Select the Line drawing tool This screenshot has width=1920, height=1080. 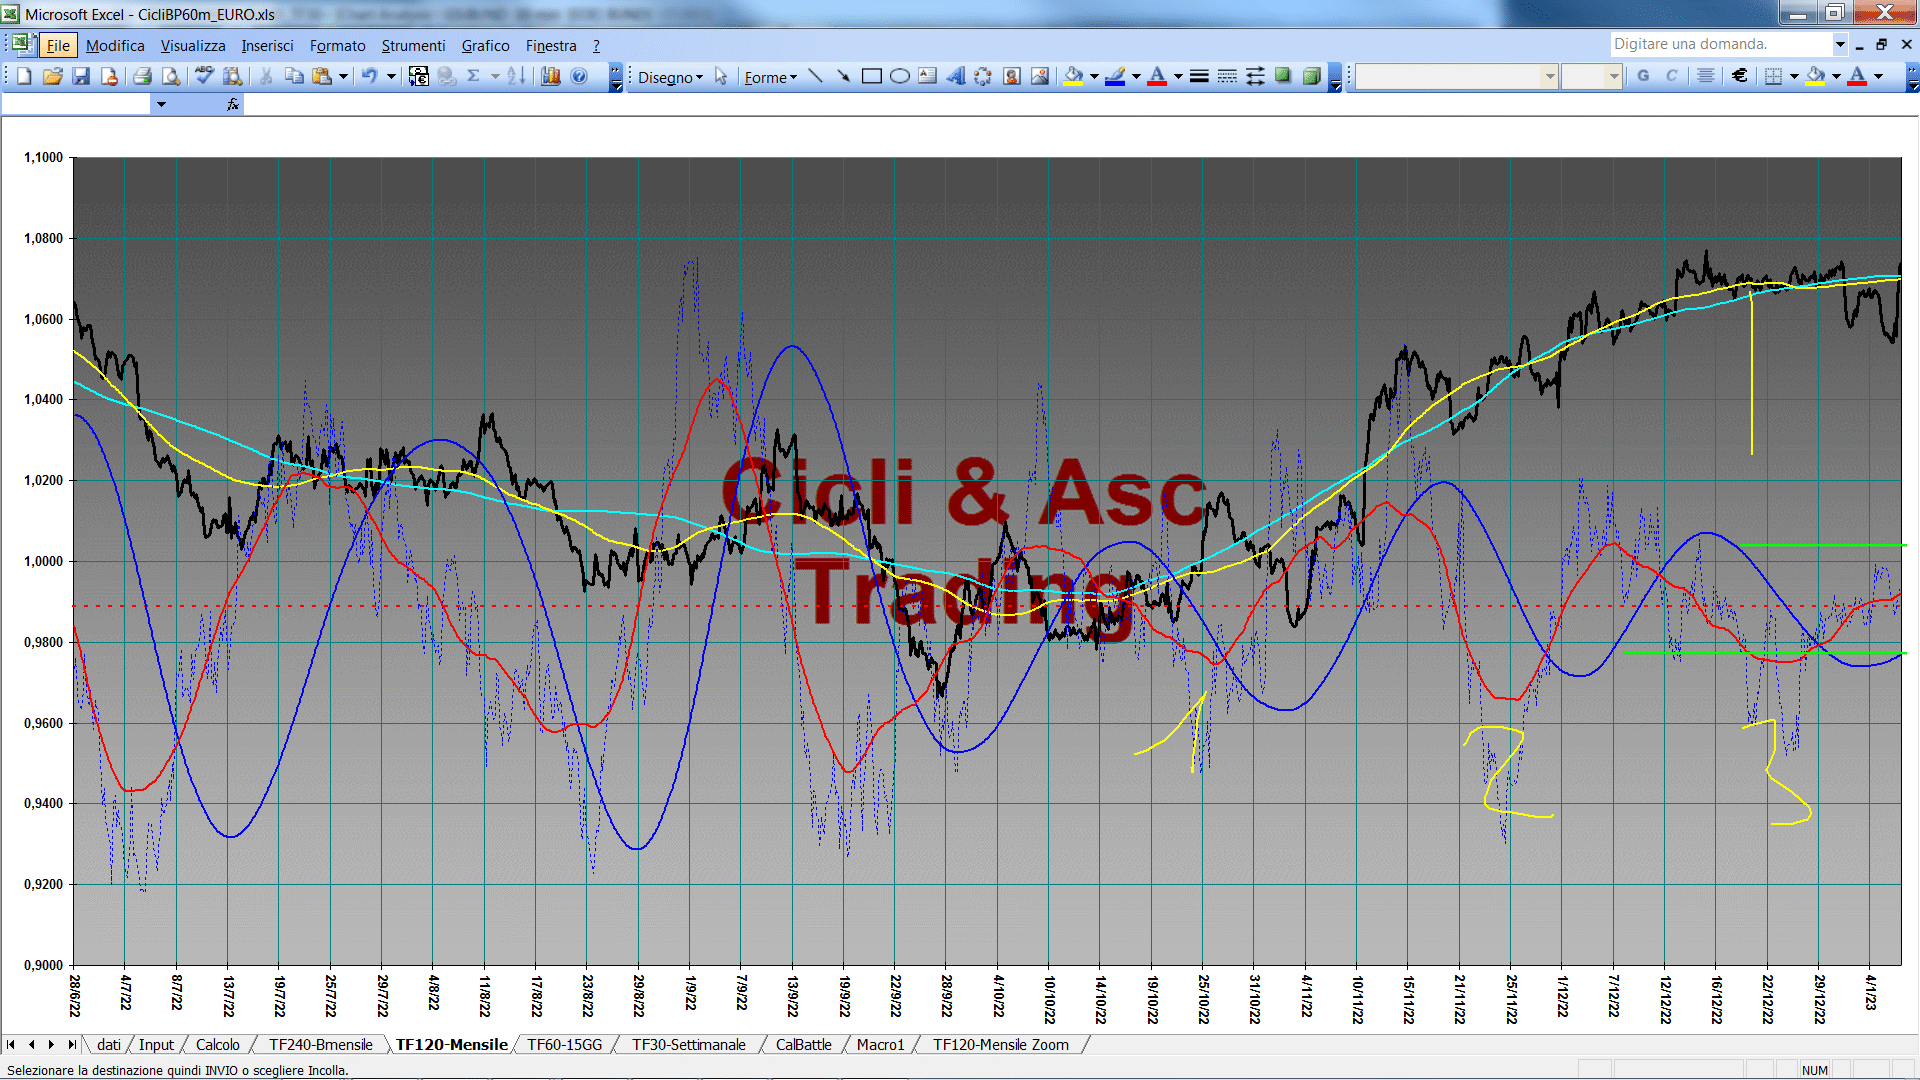tap(815, 76)
